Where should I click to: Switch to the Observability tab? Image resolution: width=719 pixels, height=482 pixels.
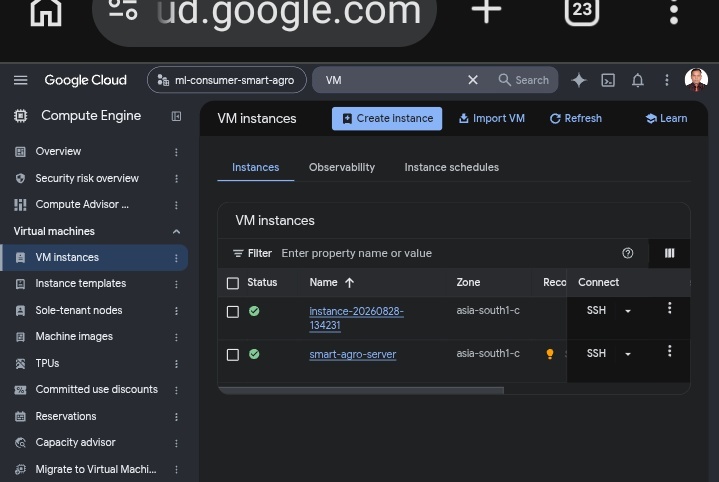tap(342, 167)
